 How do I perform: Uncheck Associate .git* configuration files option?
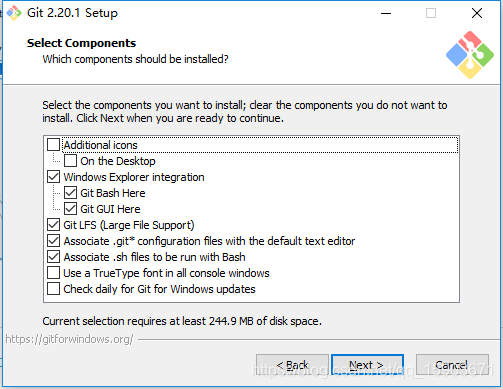coord(53,241)
